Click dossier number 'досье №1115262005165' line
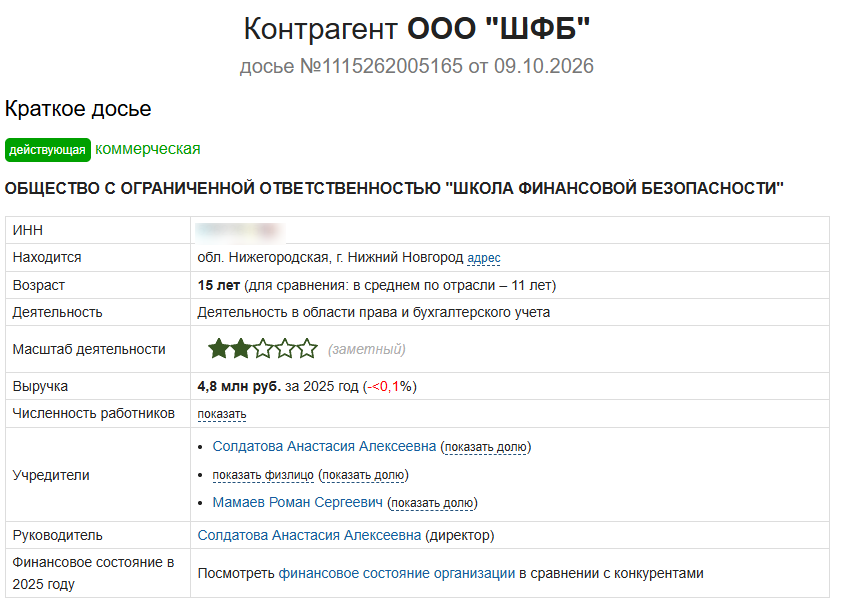The height and width of the screenshot is (611, 845). coord(417,66)
